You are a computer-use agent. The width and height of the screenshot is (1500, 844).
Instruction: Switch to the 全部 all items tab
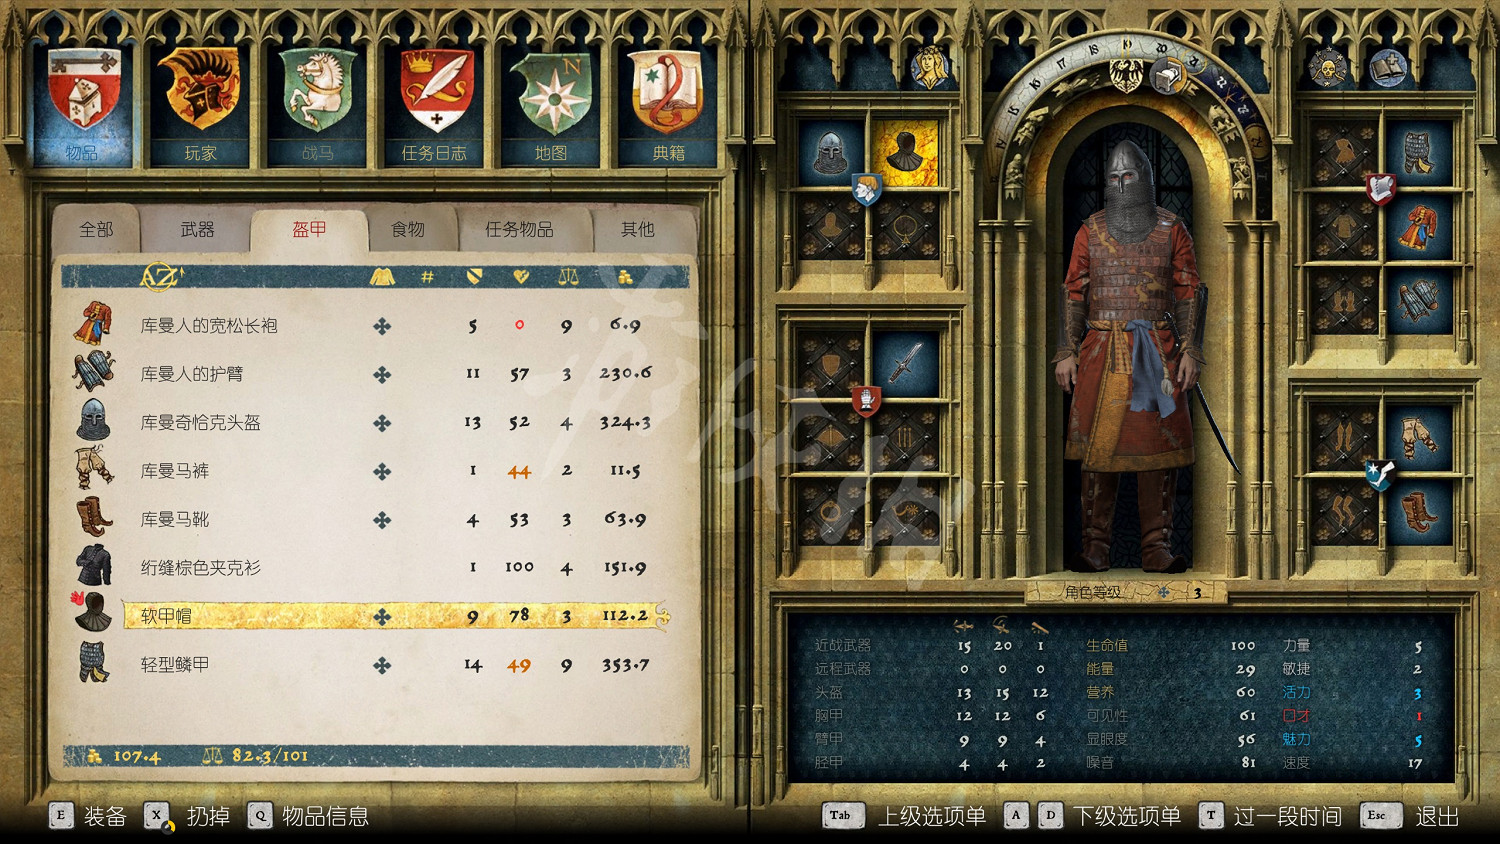click(x=96, y=230)
